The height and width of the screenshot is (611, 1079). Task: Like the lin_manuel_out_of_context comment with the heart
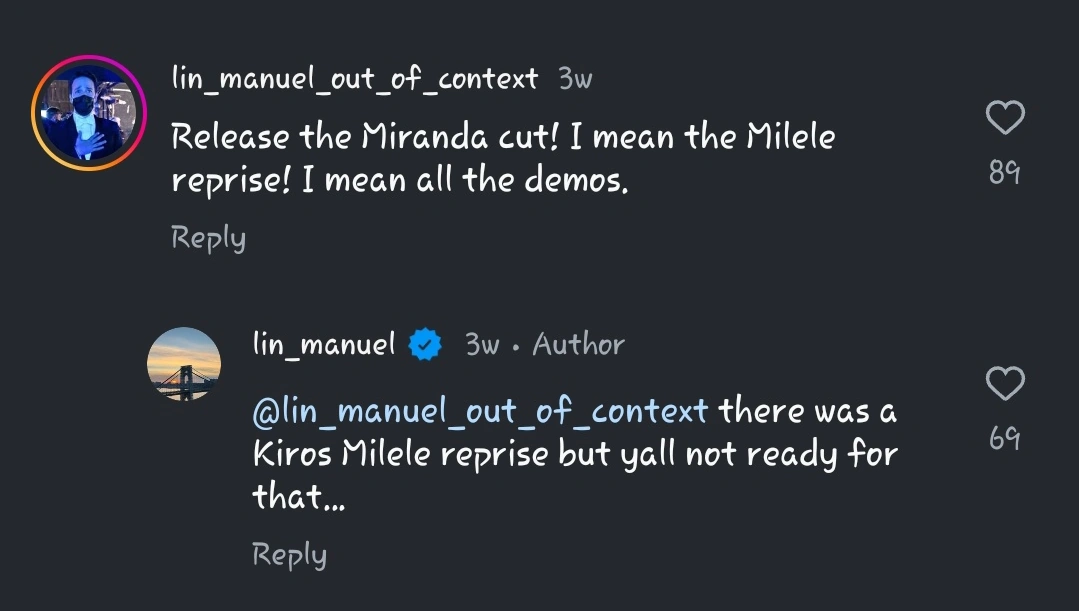[1004, 119]
